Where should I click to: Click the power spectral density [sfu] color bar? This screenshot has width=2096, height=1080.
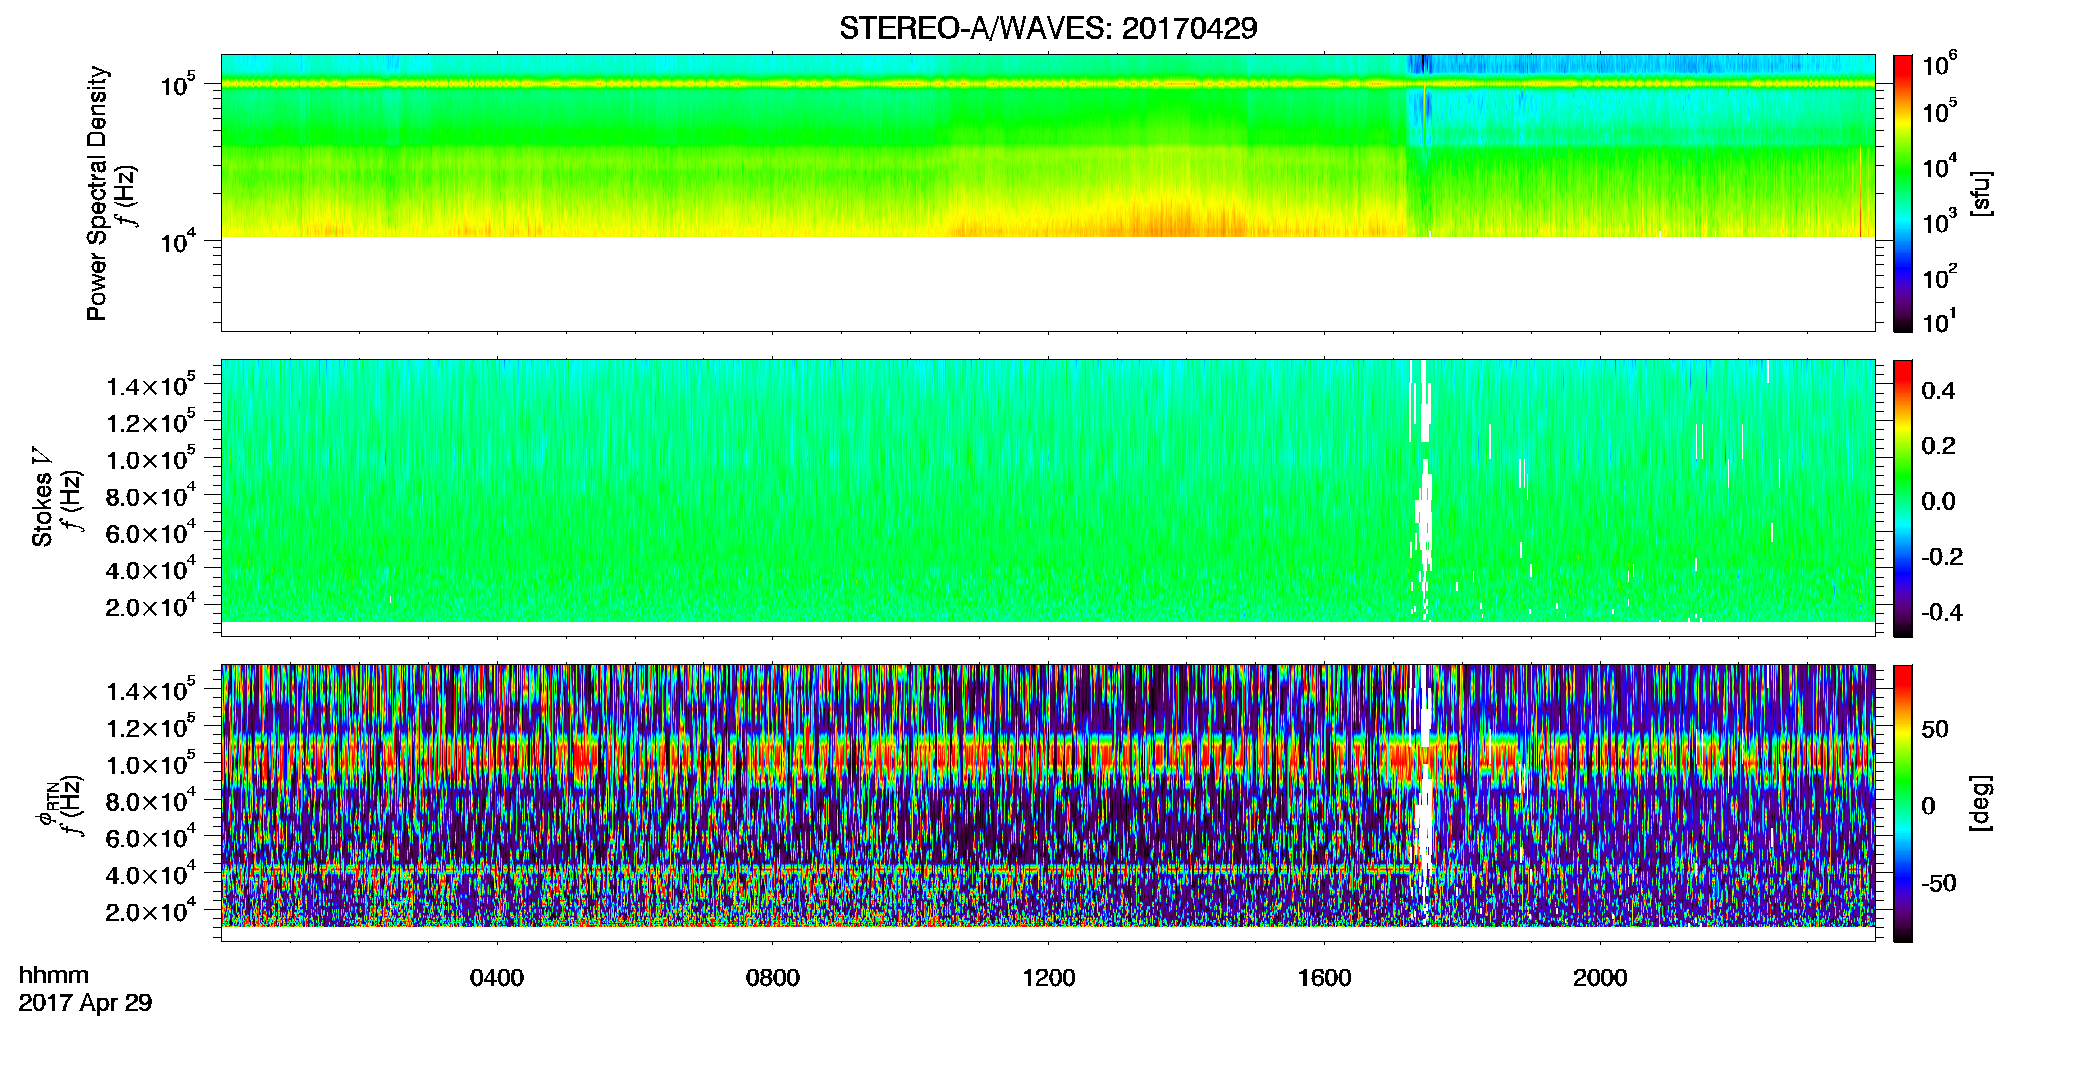(1903, 193)
